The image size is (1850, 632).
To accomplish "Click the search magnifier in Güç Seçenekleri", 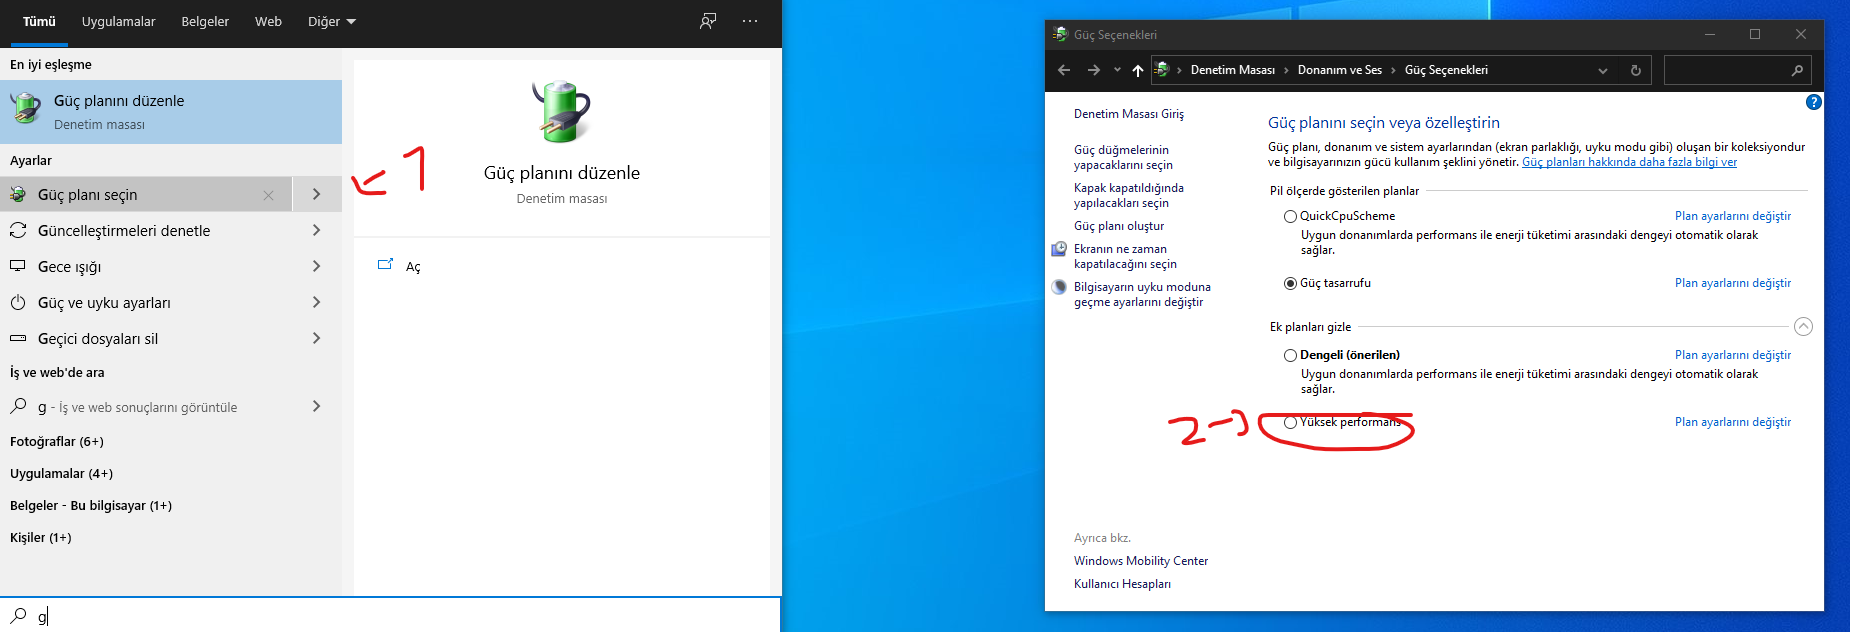I will (x=1797, y=70).
